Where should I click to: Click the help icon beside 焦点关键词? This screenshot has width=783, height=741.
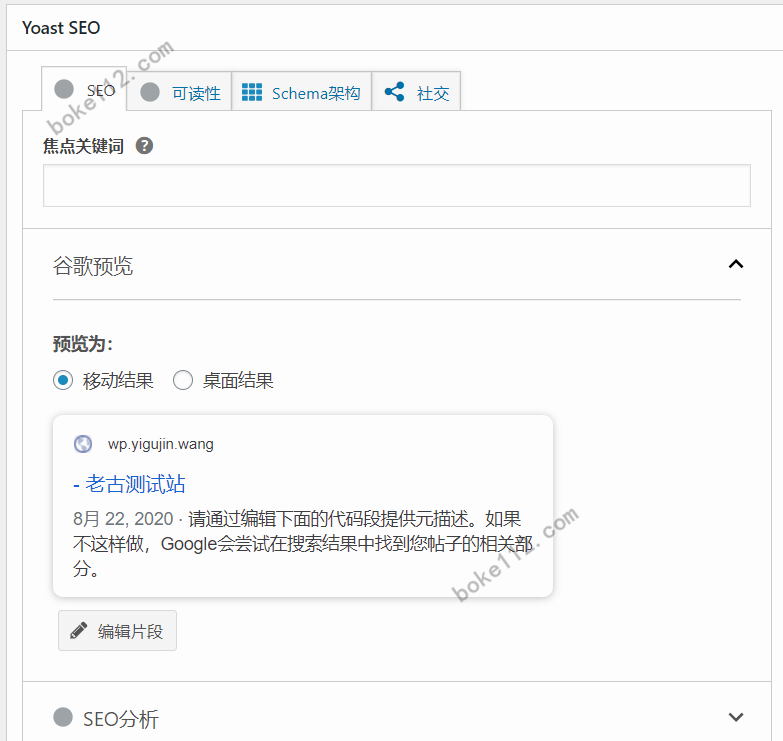[x=144, y=146]
